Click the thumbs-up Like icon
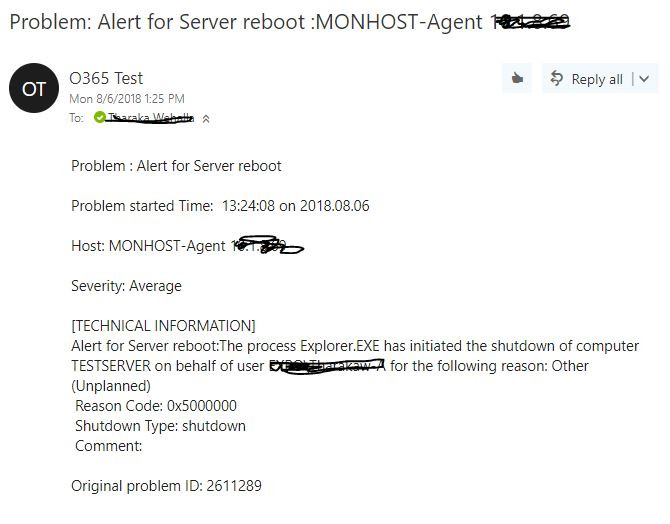 517,79
